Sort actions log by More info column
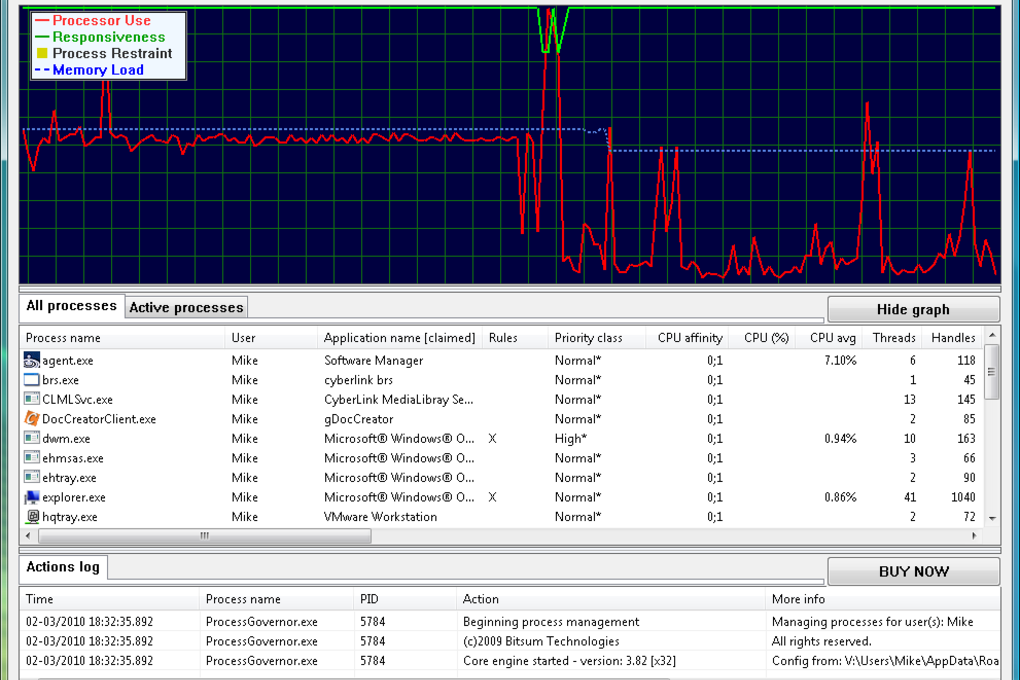Screen dimensions: 1020x680 883,599
